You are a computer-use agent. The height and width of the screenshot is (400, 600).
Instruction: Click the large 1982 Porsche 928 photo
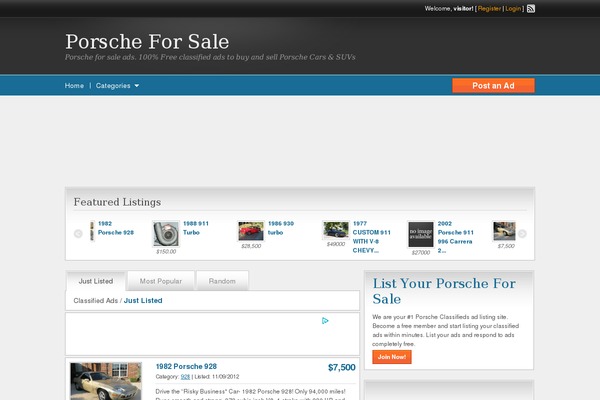(106, 381)
